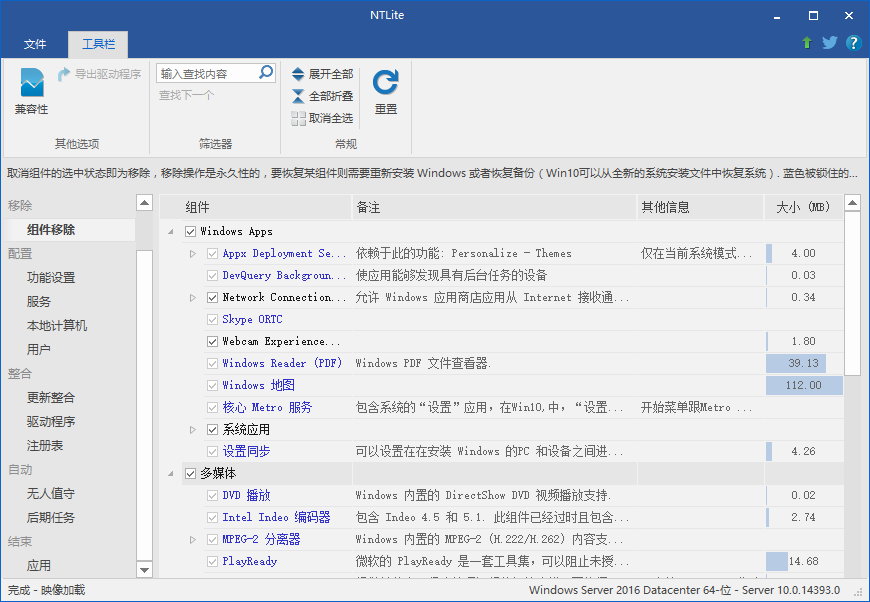Click the 取消全选 deselect all icon
The width and height of the screenshot is (870, 602).
298,118
